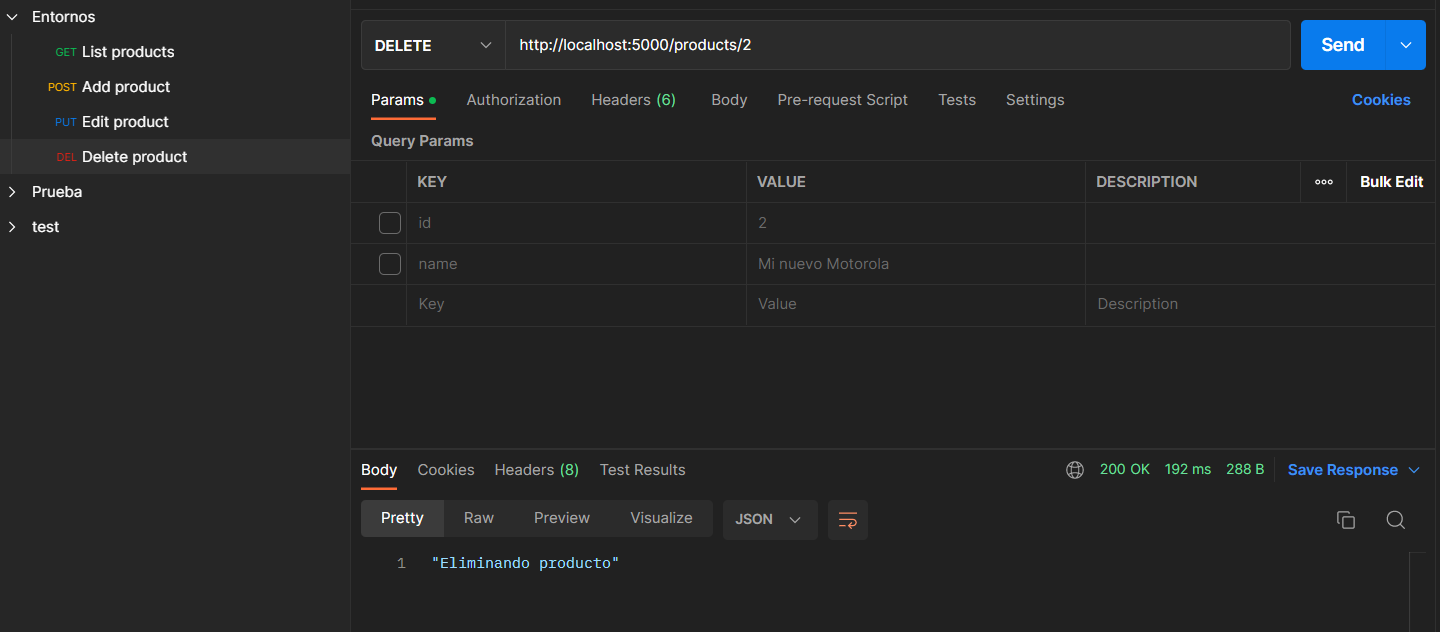Click the globe network icon near status
Viewport: 1440px width, 632px height.
pyautogui.click(x=1075, y=470)
